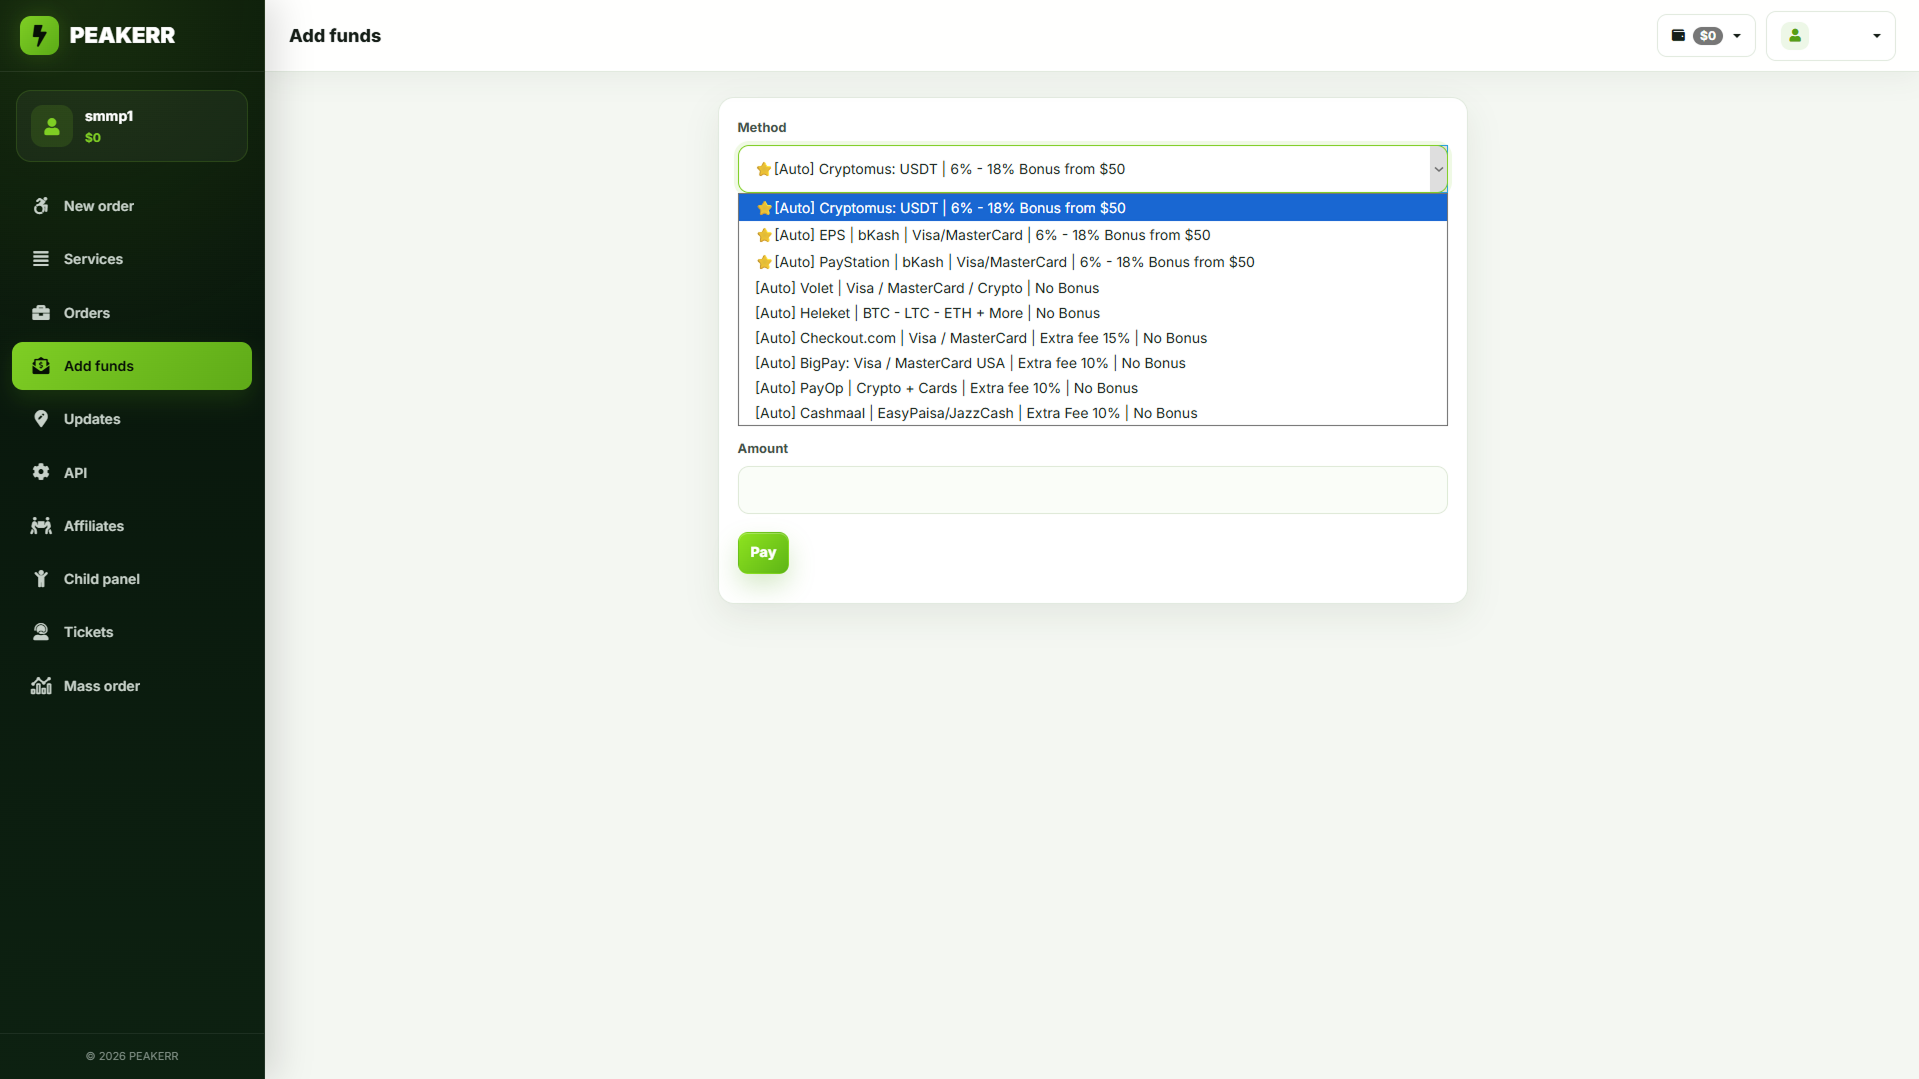
Task: Click the New order sidebar icon
Action: (41, 206)
